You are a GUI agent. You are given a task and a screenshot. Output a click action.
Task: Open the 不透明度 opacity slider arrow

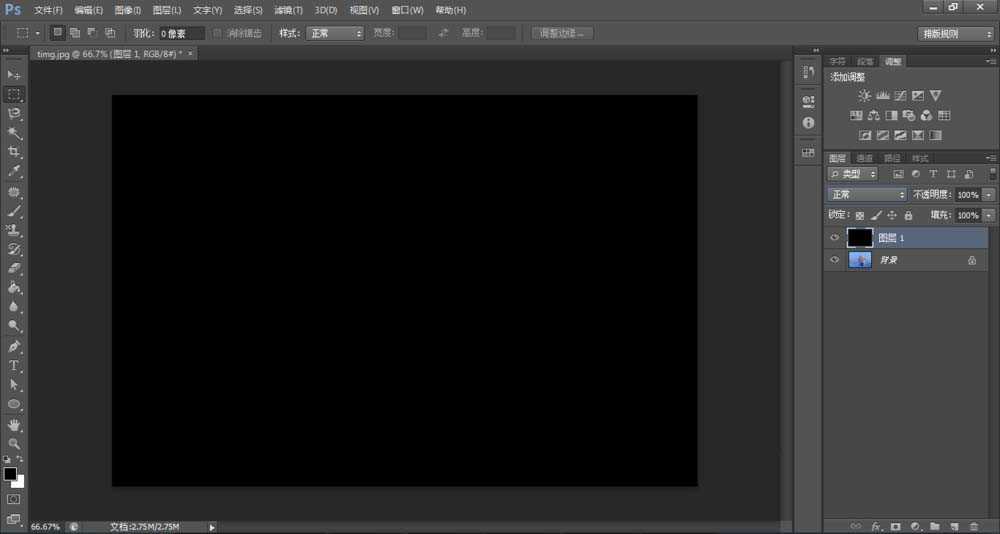tap(989, 194)
